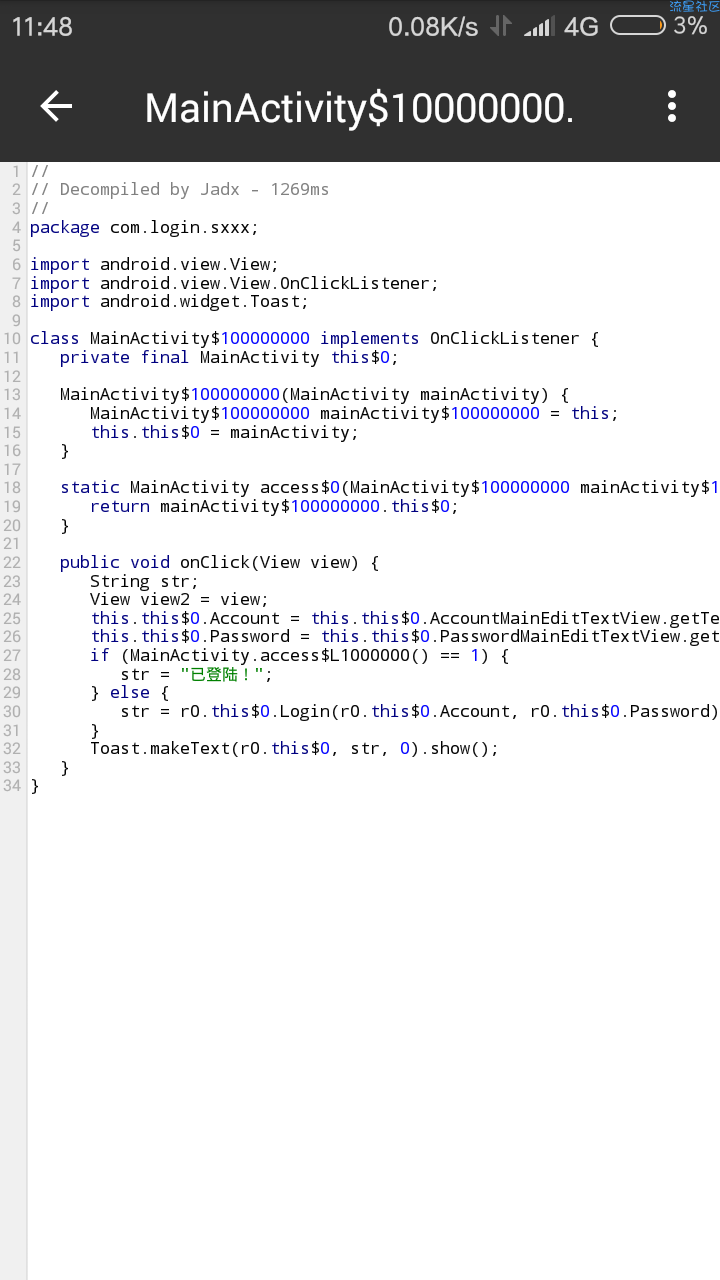Tap the battery icon in status bar
Viewport: 720px width, 1280px height.
click(638, 26)
